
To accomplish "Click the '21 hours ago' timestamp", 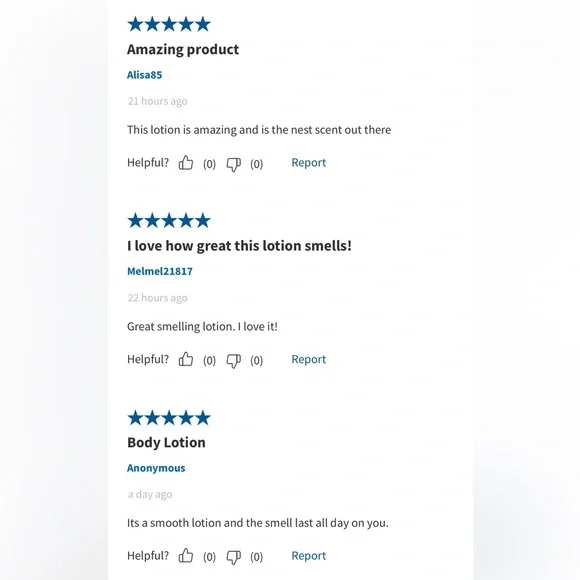I will tap(158, 101).
